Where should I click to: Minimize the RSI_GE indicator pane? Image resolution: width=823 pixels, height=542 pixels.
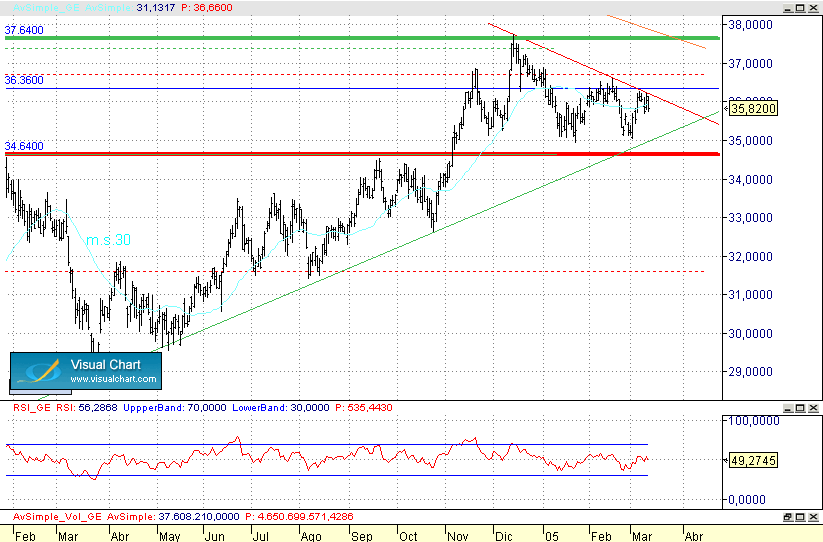click(788, 408)
